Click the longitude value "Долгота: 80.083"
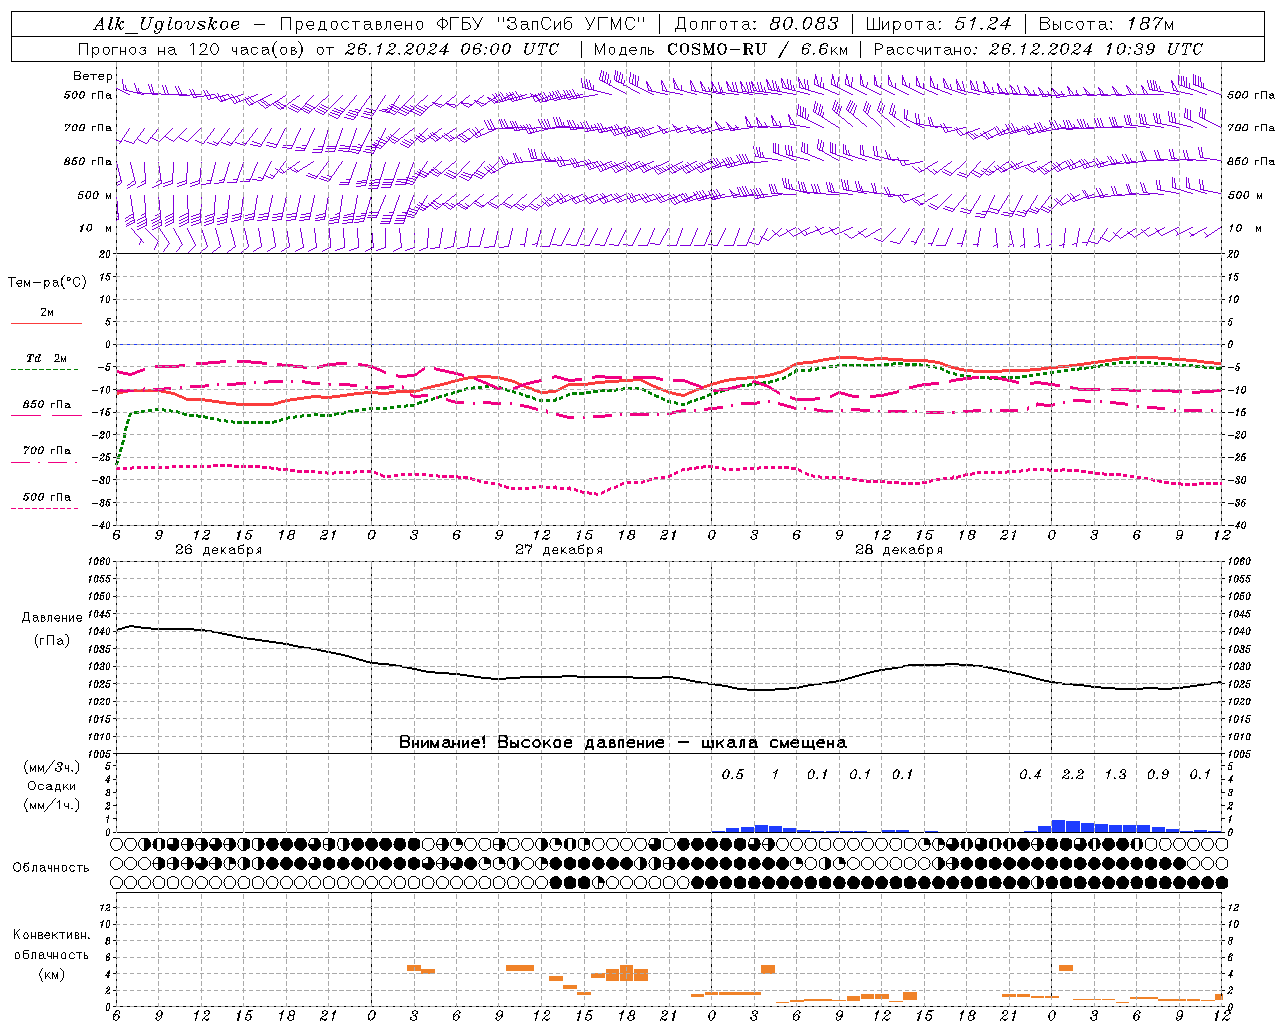This screenshot has width=1280, height=1024. coord(755,24)
